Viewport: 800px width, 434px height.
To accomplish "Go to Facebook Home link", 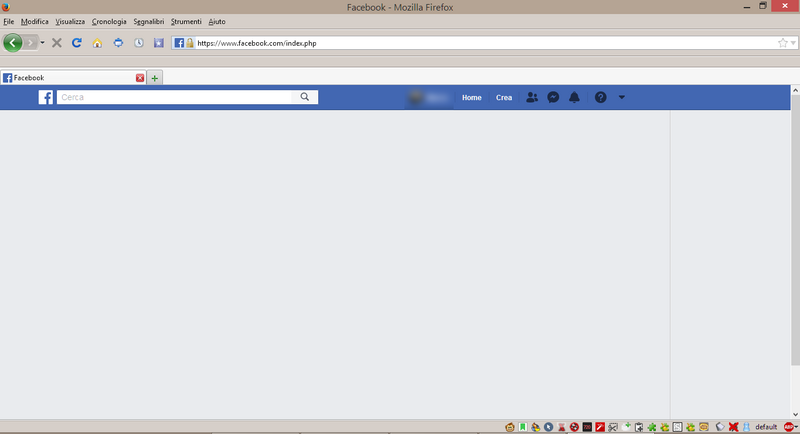I will 471,97.
